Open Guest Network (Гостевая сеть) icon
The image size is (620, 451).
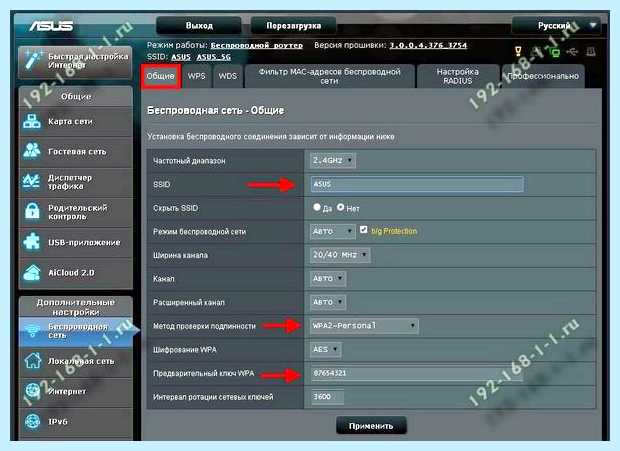(x=32, y=151)
